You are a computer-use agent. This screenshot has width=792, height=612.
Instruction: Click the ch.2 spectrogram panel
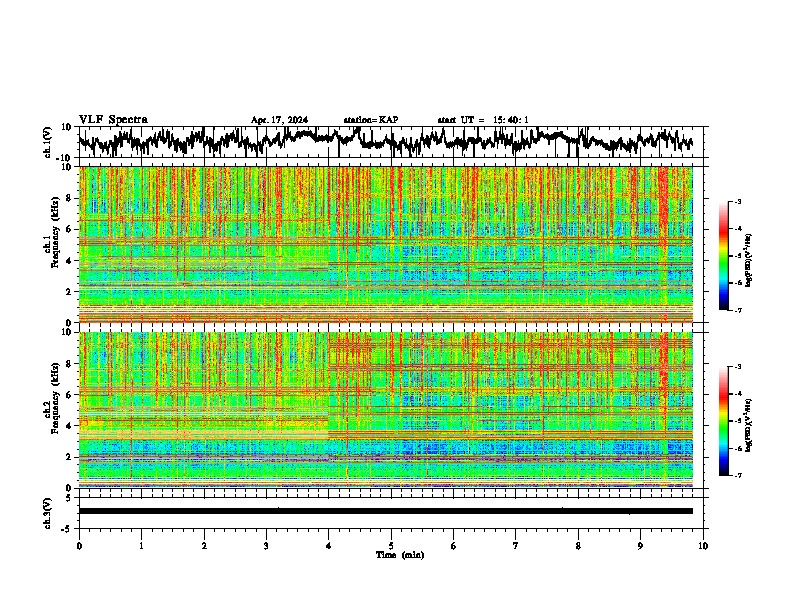(386, 410)
